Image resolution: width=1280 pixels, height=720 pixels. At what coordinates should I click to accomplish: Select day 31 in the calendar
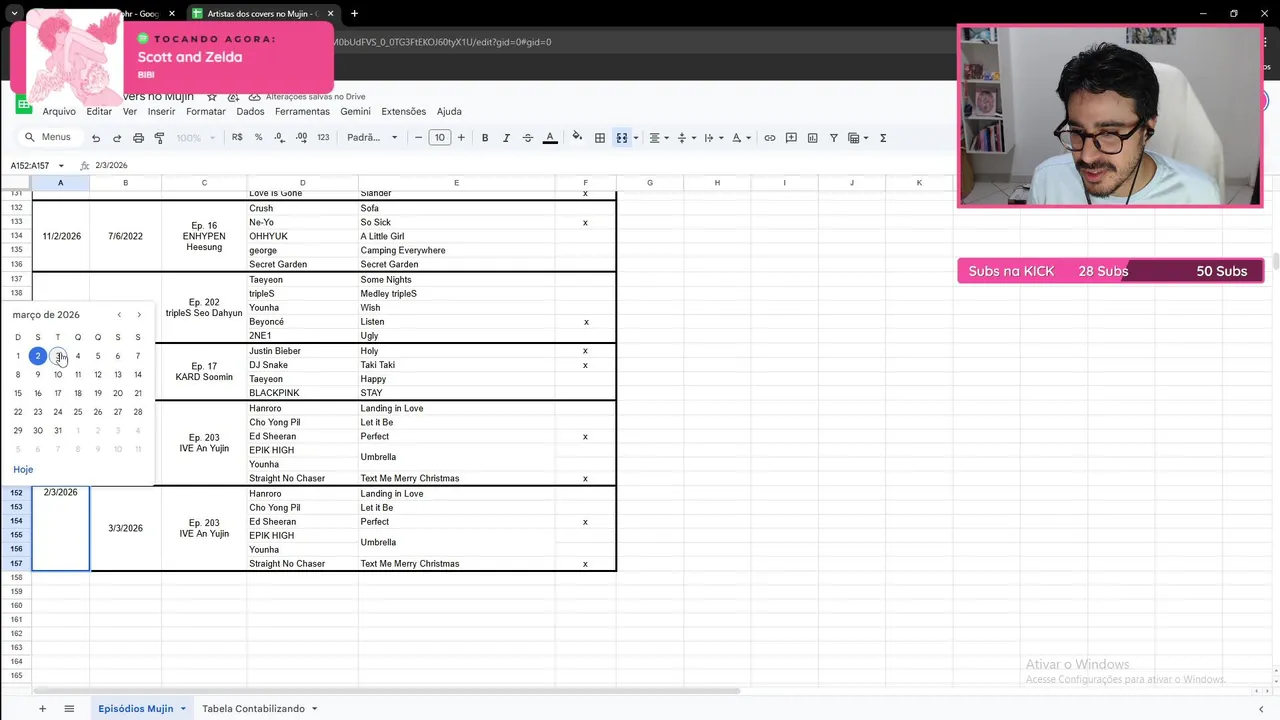coord(58,431)
